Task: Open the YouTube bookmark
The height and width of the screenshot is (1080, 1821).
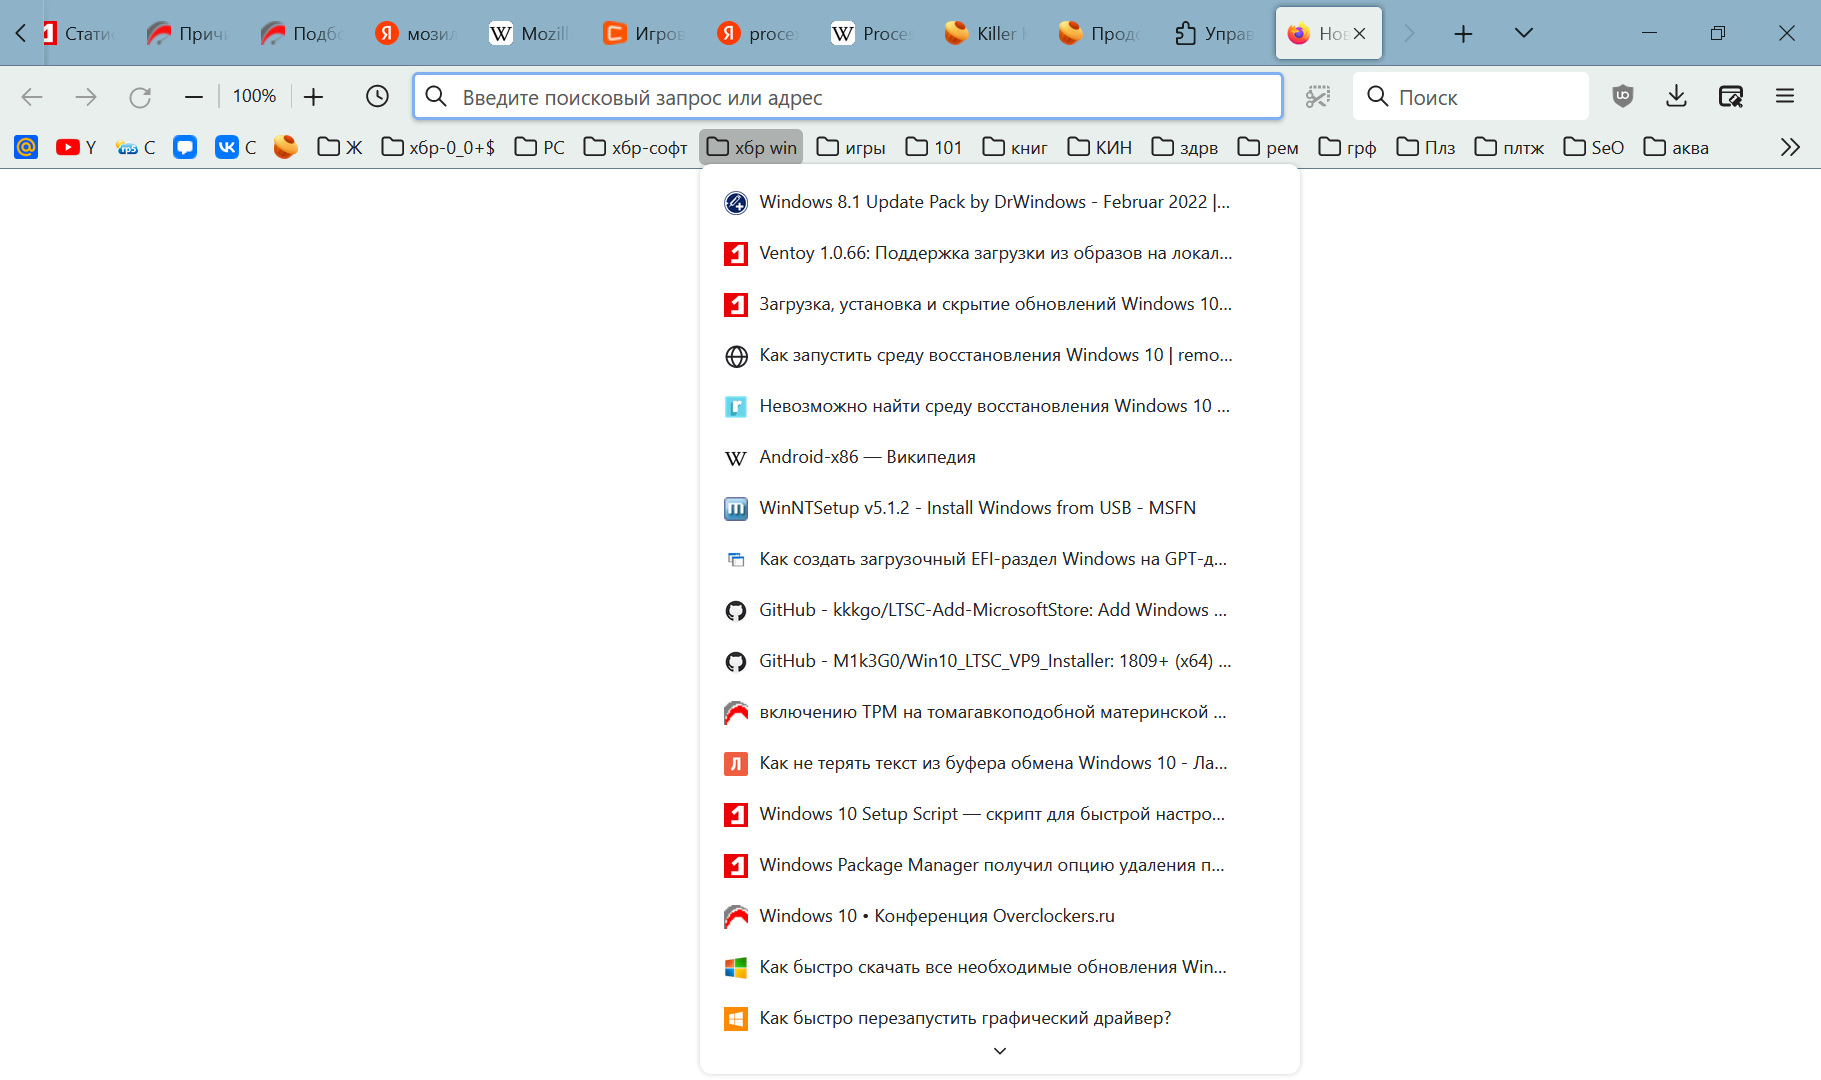Action: (x=77, y=147)
